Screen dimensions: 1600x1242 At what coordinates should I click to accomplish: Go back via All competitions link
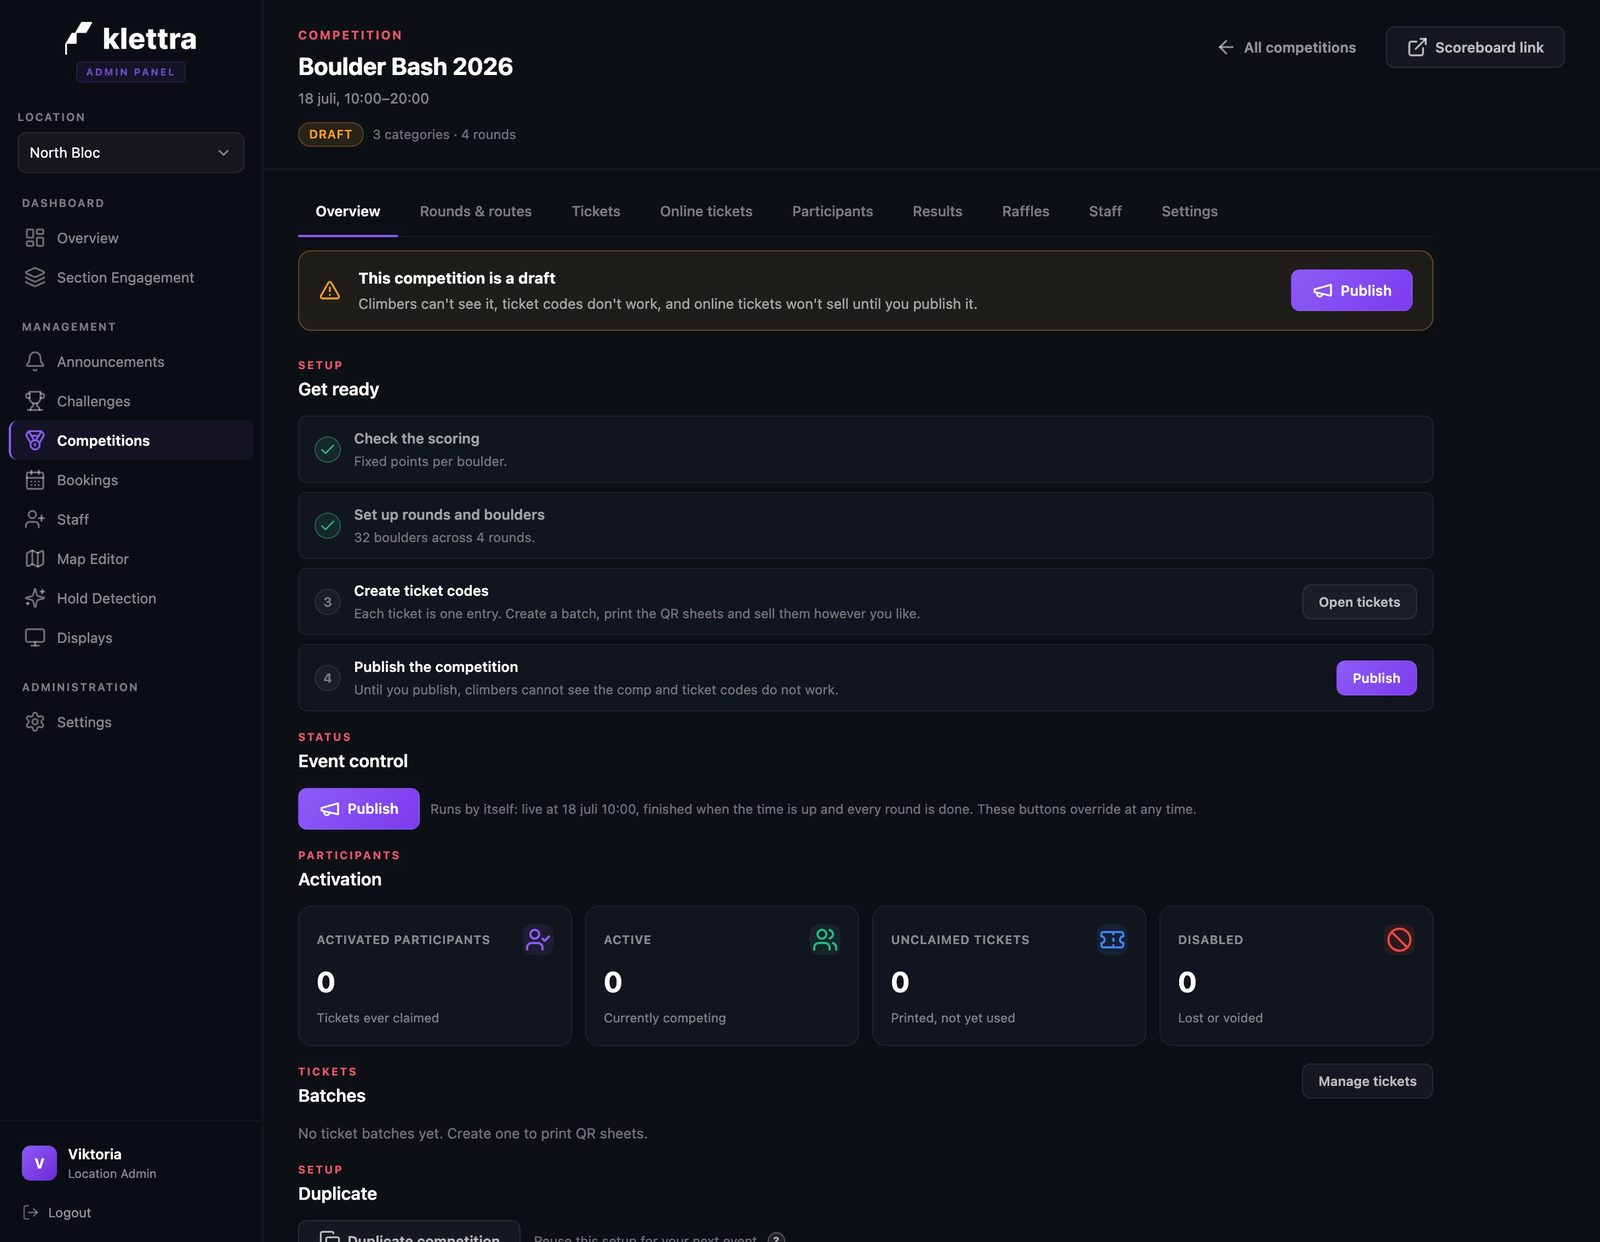(x=1286, y=47)
